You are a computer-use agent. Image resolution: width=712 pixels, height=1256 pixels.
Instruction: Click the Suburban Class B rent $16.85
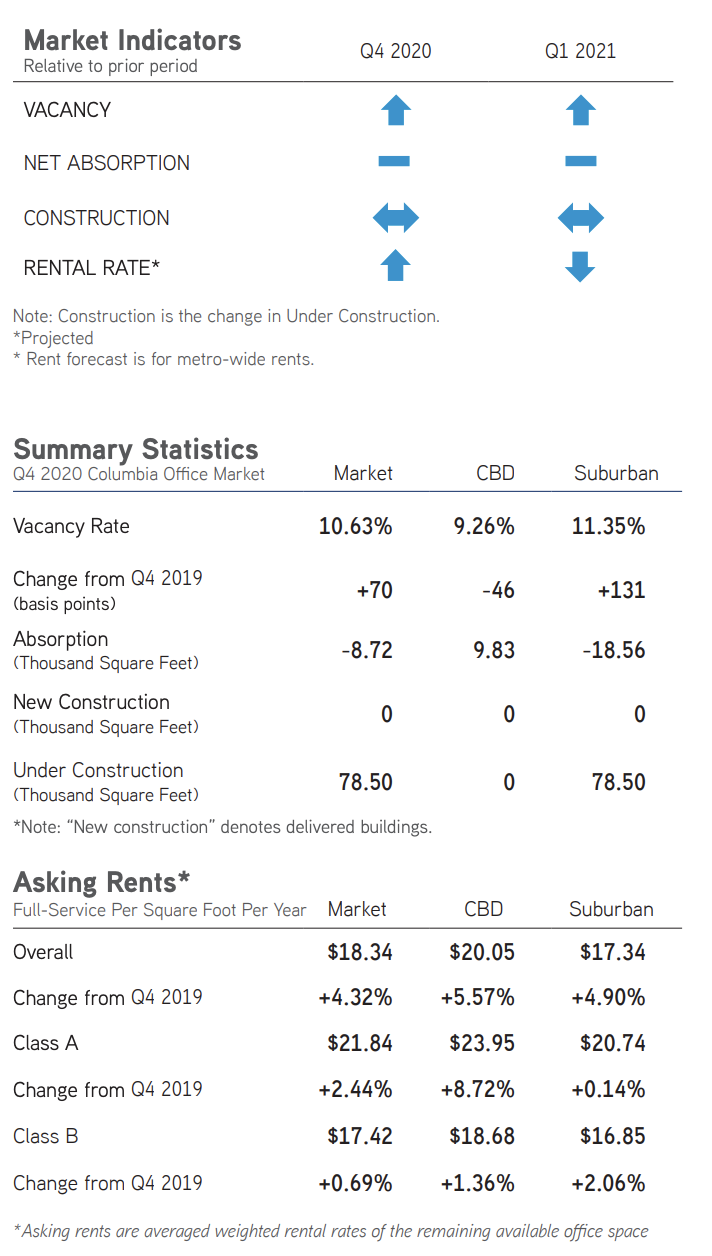click(612, 1136)
